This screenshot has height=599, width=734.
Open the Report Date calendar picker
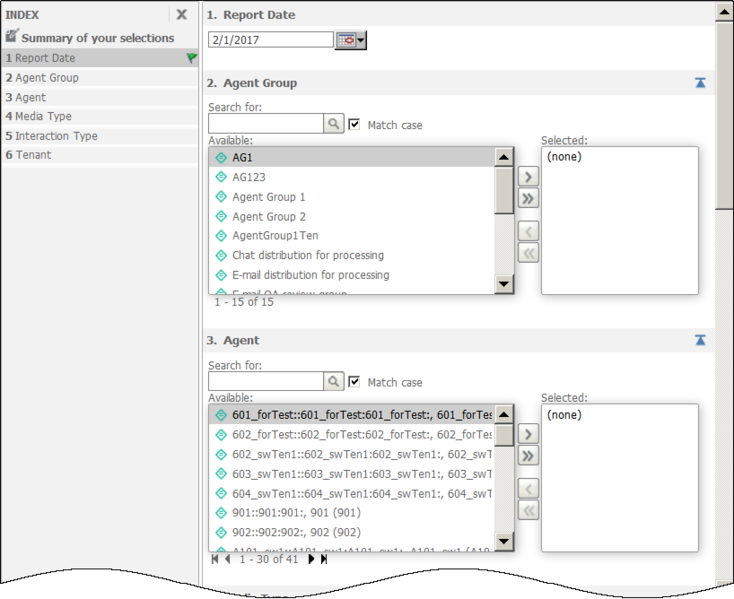tap(351, 40)
